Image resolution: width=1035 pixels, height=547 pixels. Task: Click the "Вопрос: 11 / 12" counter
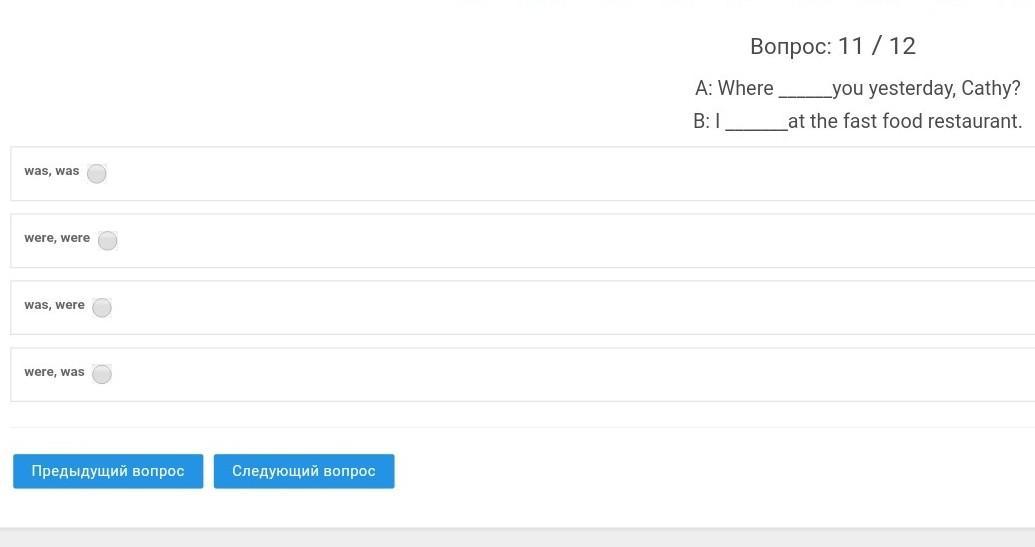click(x=832, y=46)
